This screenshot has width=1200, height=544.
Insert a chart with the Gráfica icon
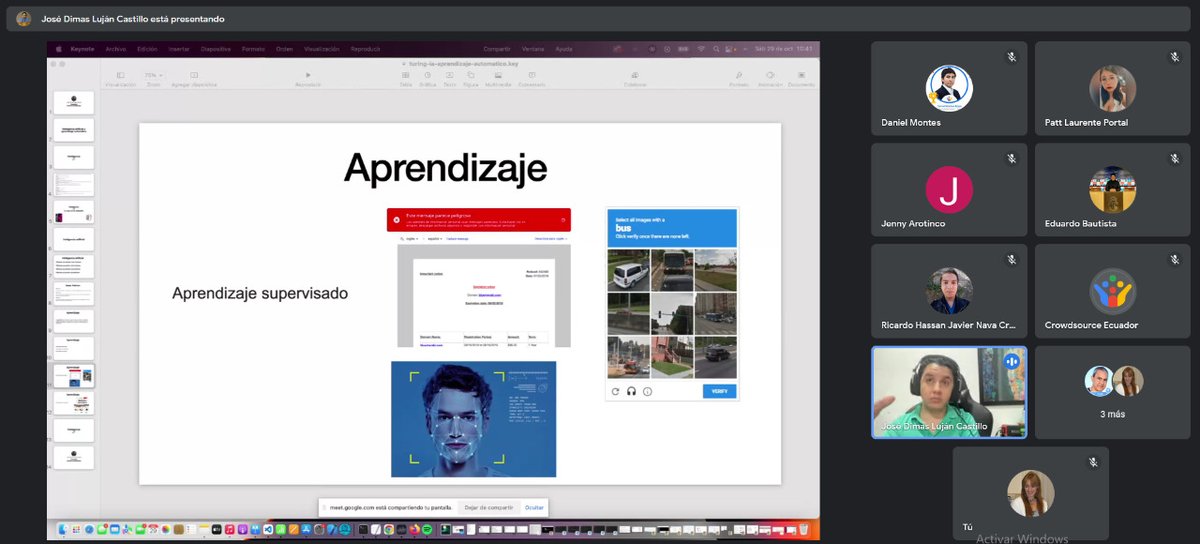point(428,75)
